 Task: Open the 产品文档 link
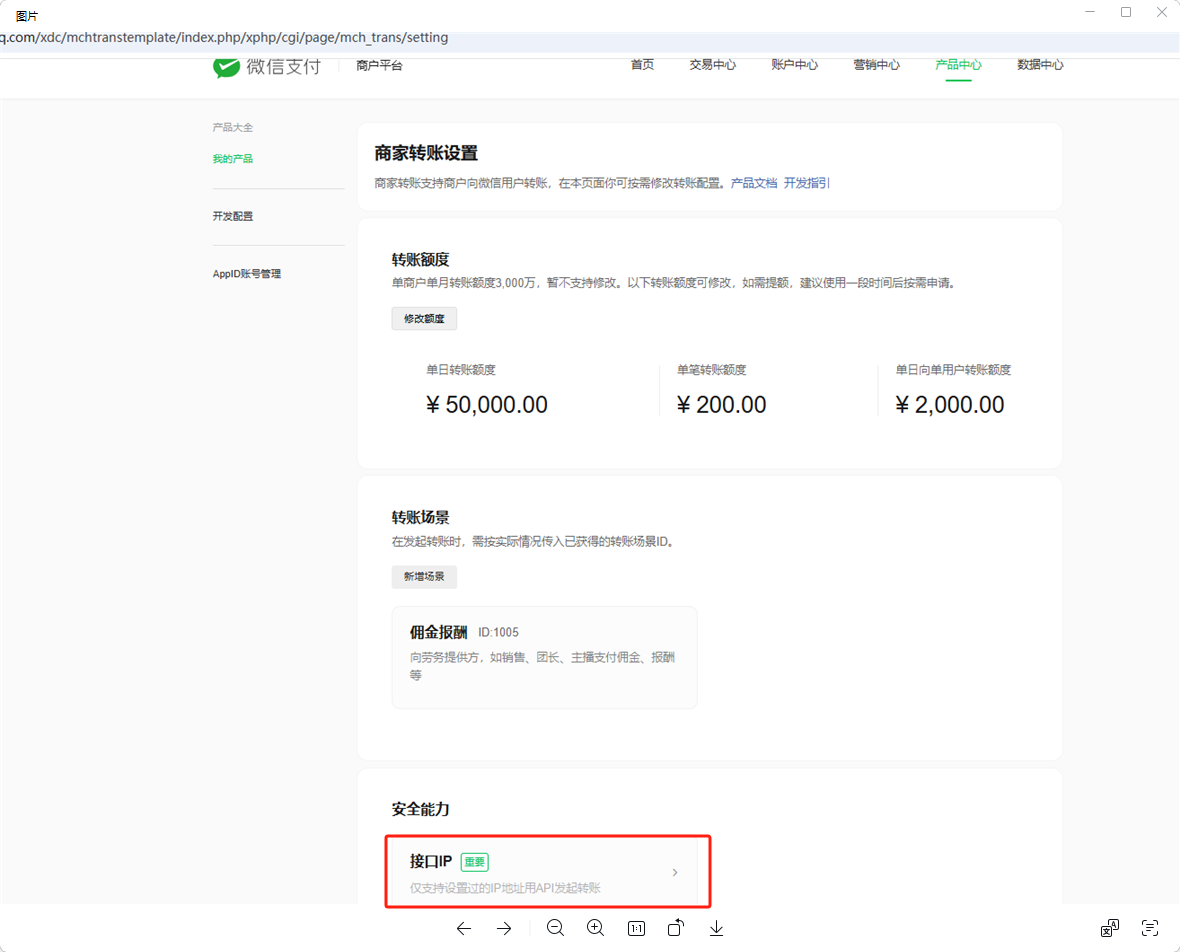[753, 183]
